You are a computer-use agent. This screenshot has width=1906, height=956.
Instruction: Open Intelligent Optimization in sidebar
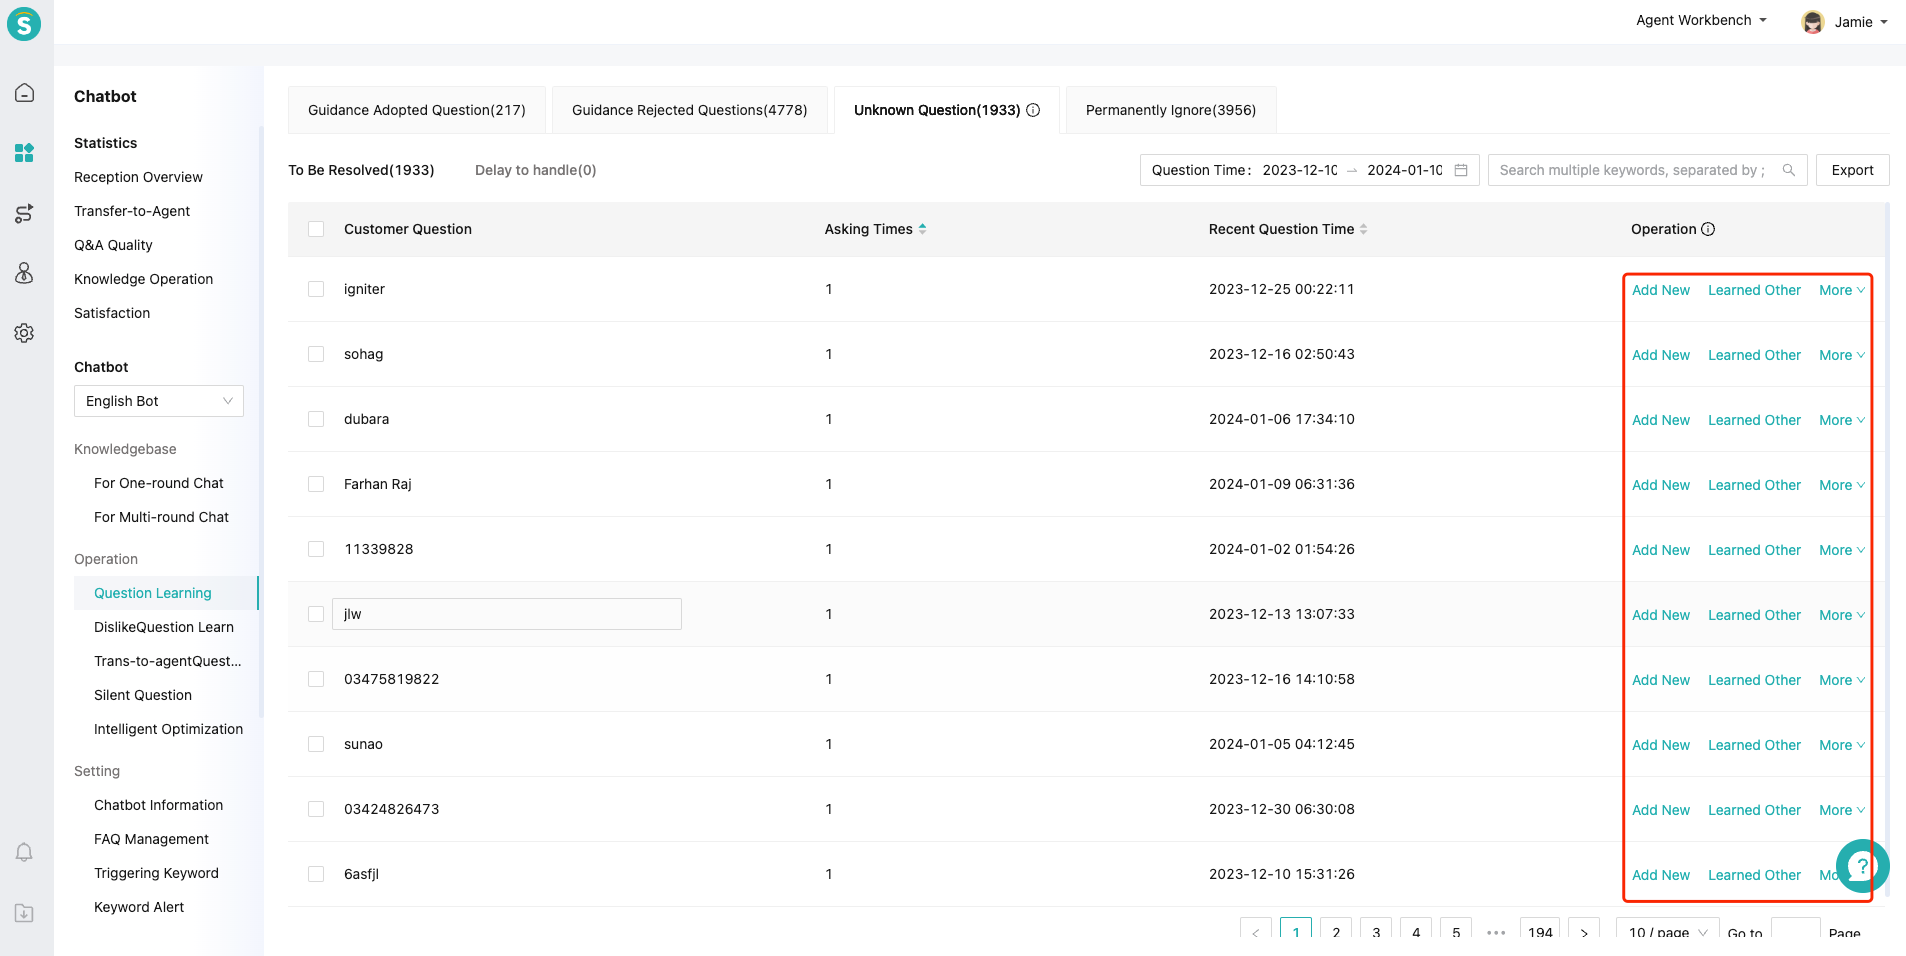click(x=168, y=729)
